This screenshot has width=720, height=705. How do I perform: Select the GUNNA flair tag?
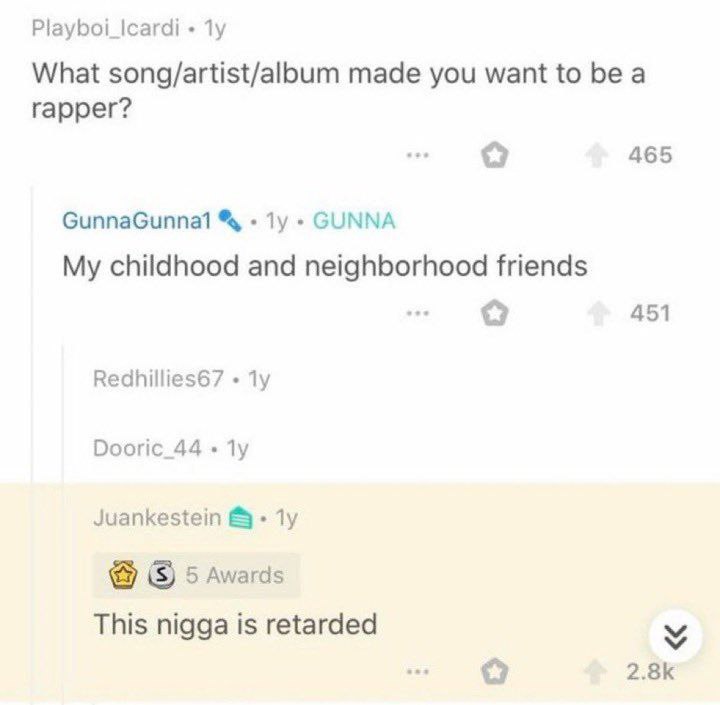354,221
